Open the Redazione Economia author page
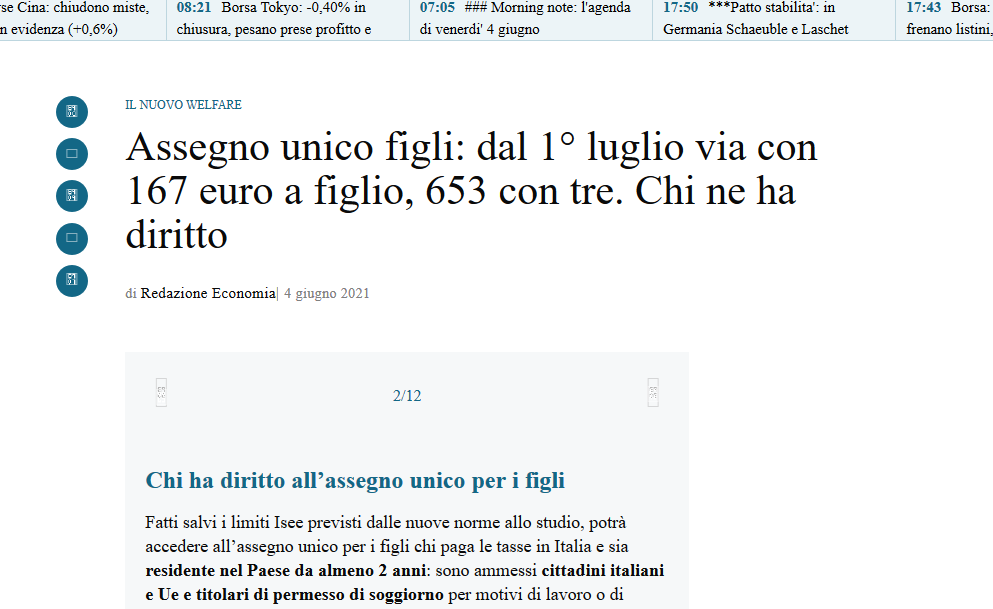 (207, 293)
